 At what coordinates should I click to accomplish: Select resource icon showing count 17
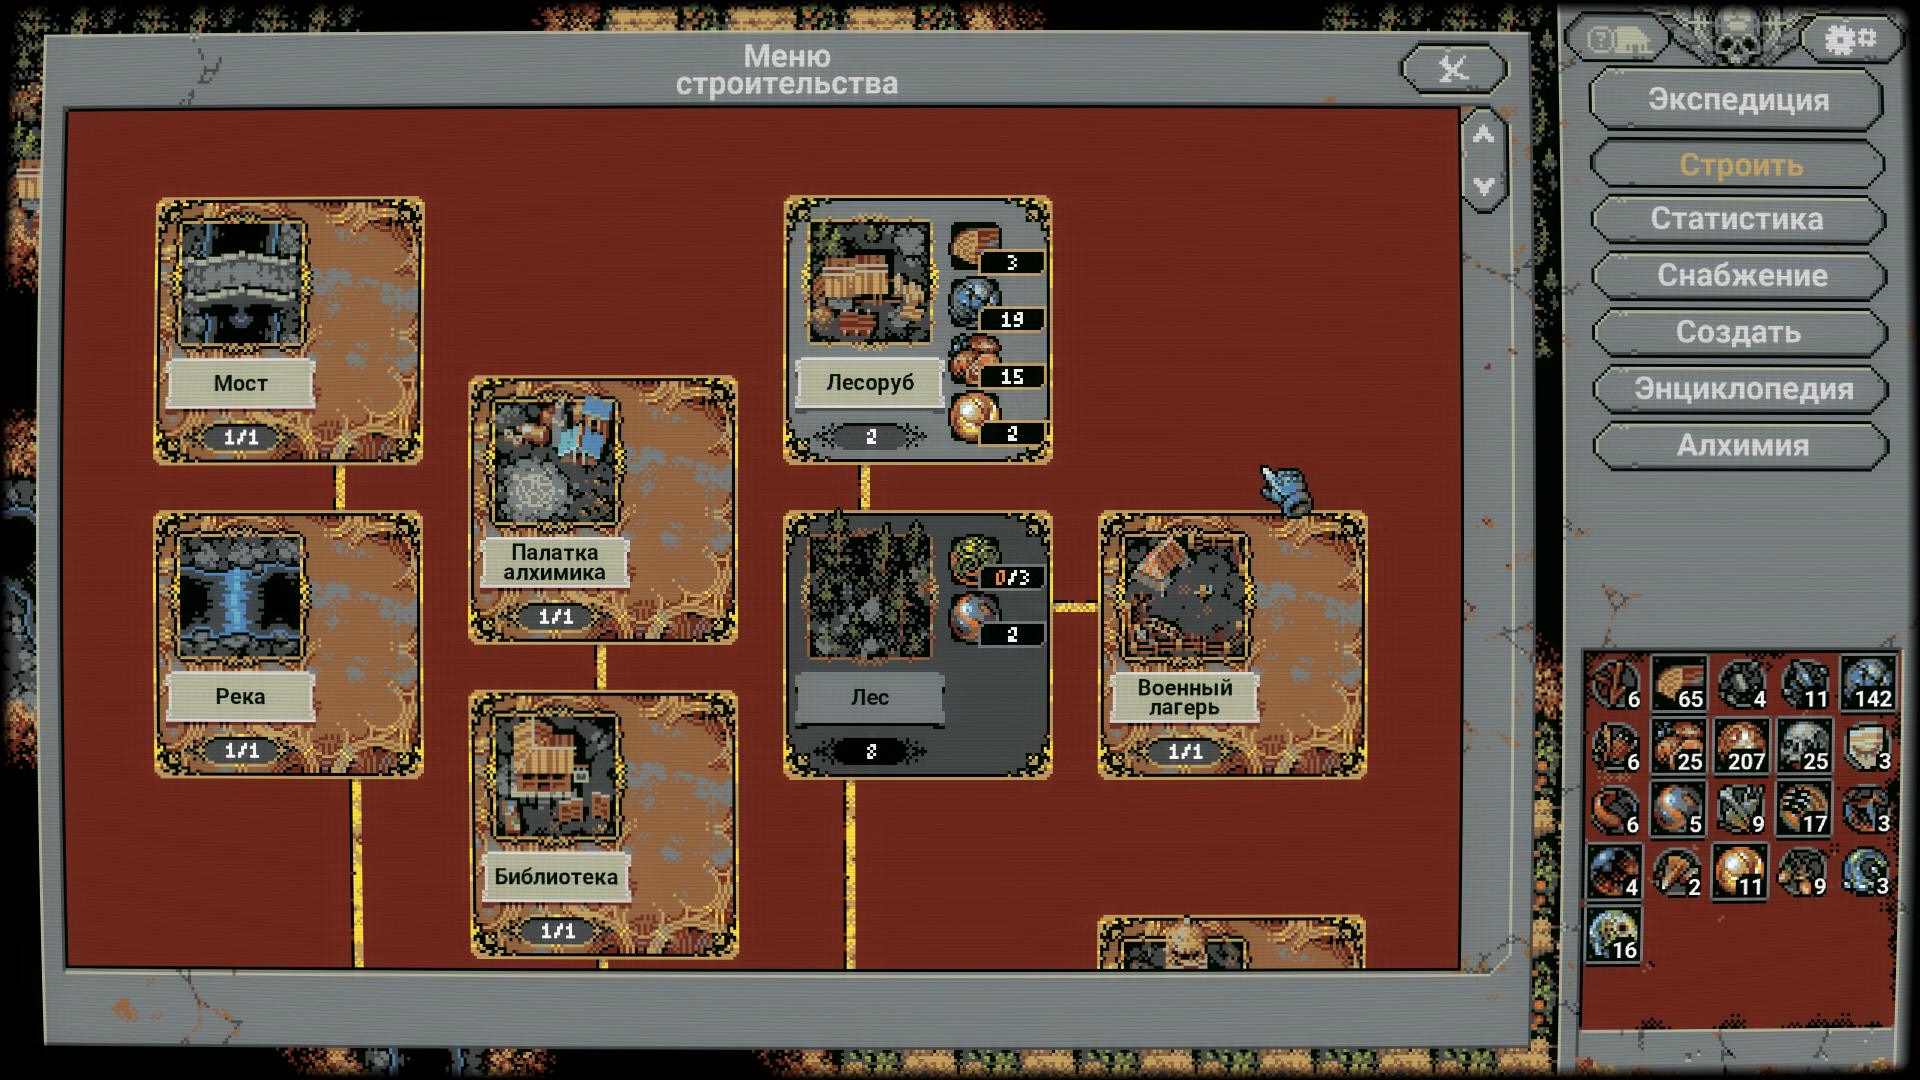coord(1803,808)
